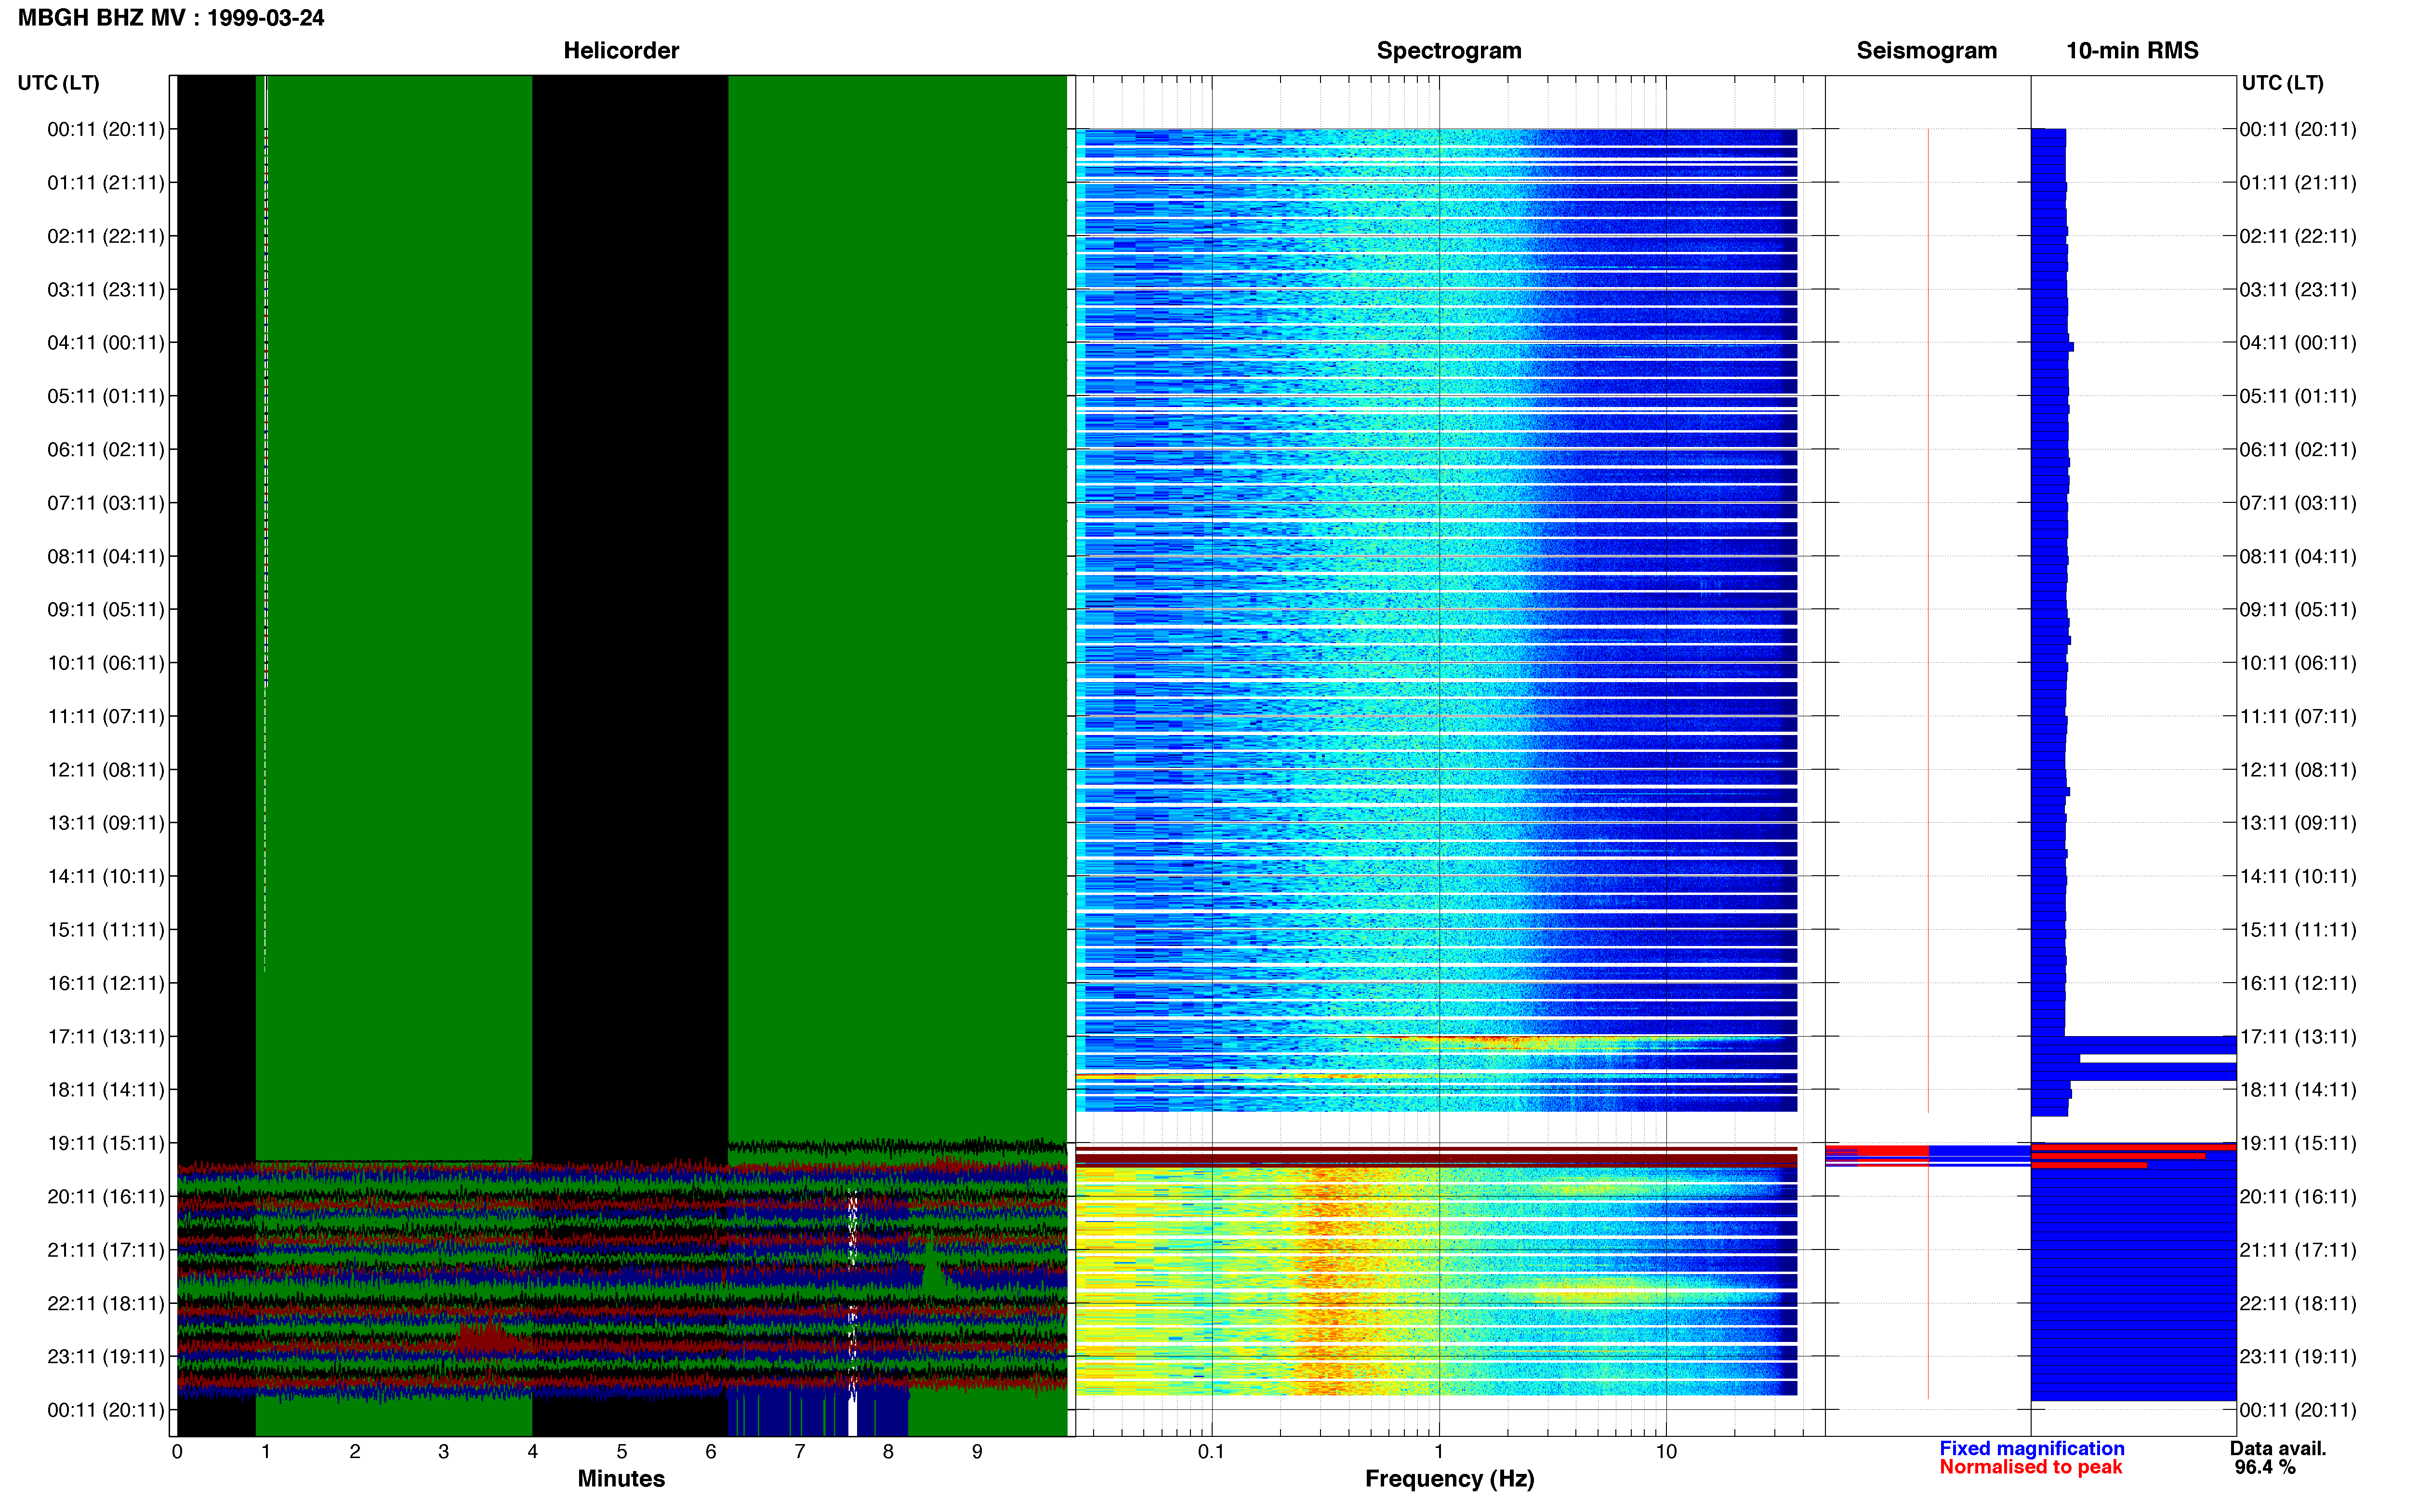The height and width of the screenshot is (1512, 2418).
Task: Click right 'UTC (LT)' axis header
Action: [x=2282, y=83]
